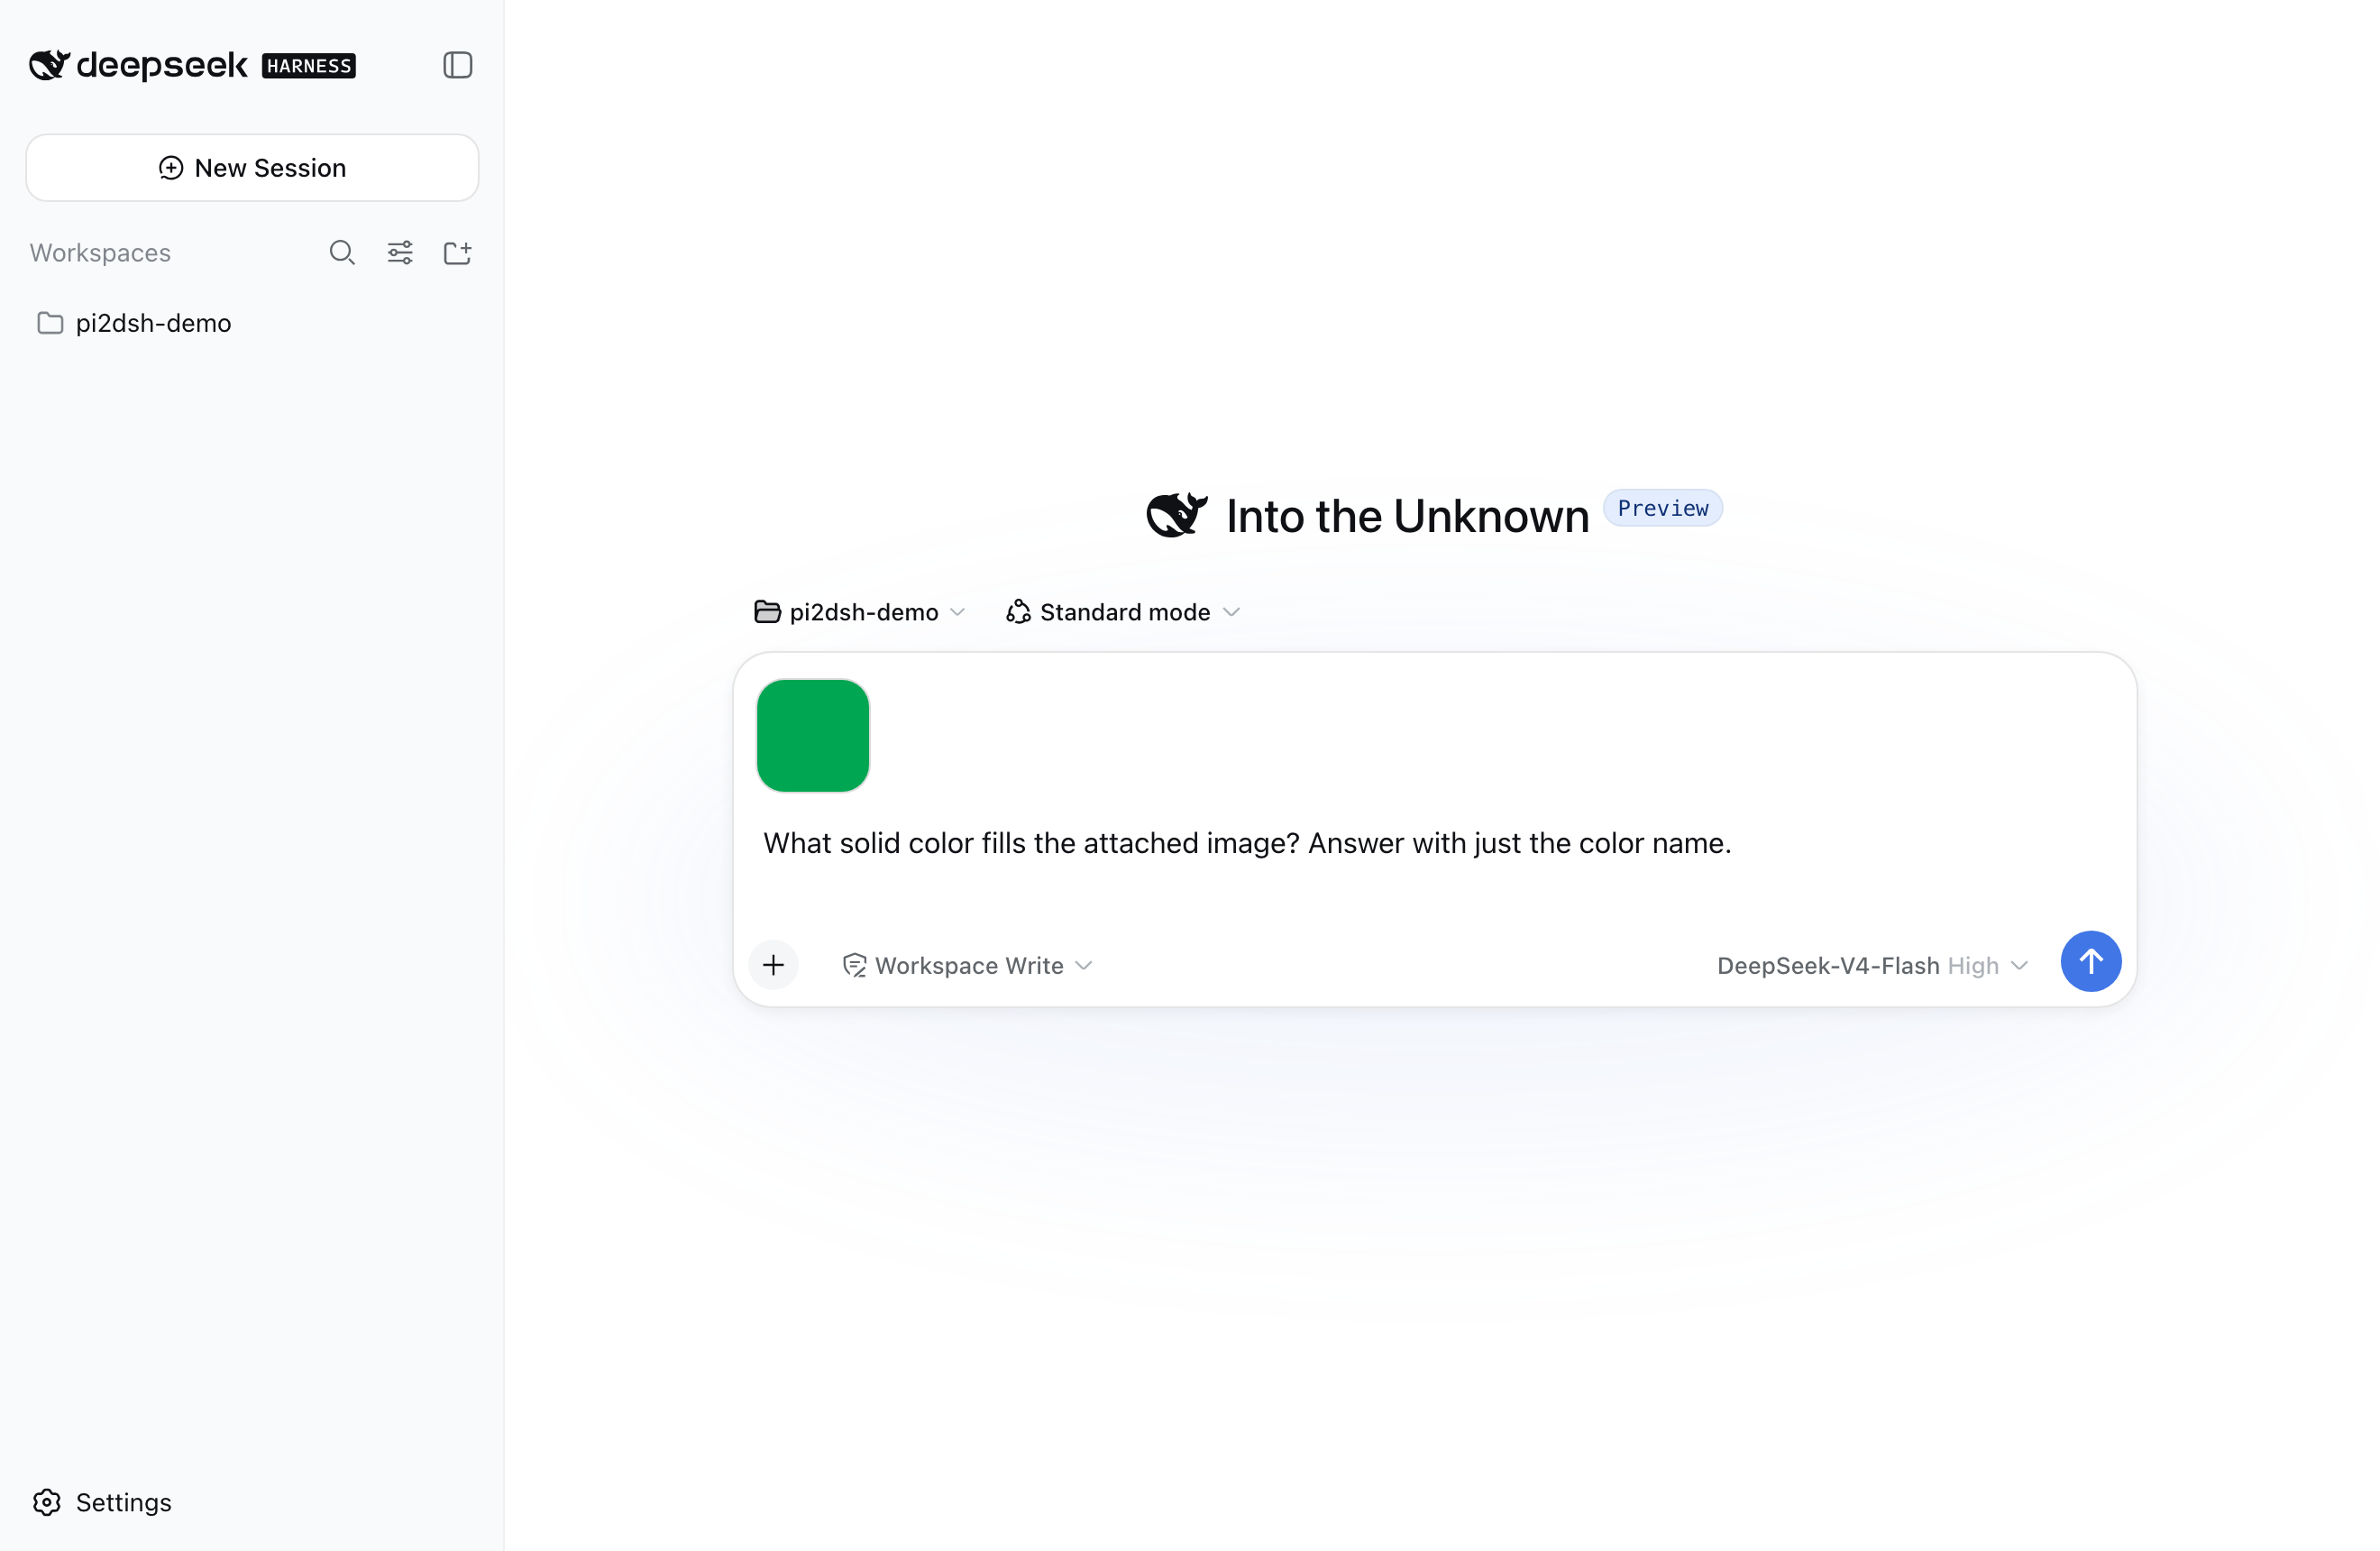Open workspace filter settings sliders icon
This screenshot has height=1551, width=2380.
(400, 252)
